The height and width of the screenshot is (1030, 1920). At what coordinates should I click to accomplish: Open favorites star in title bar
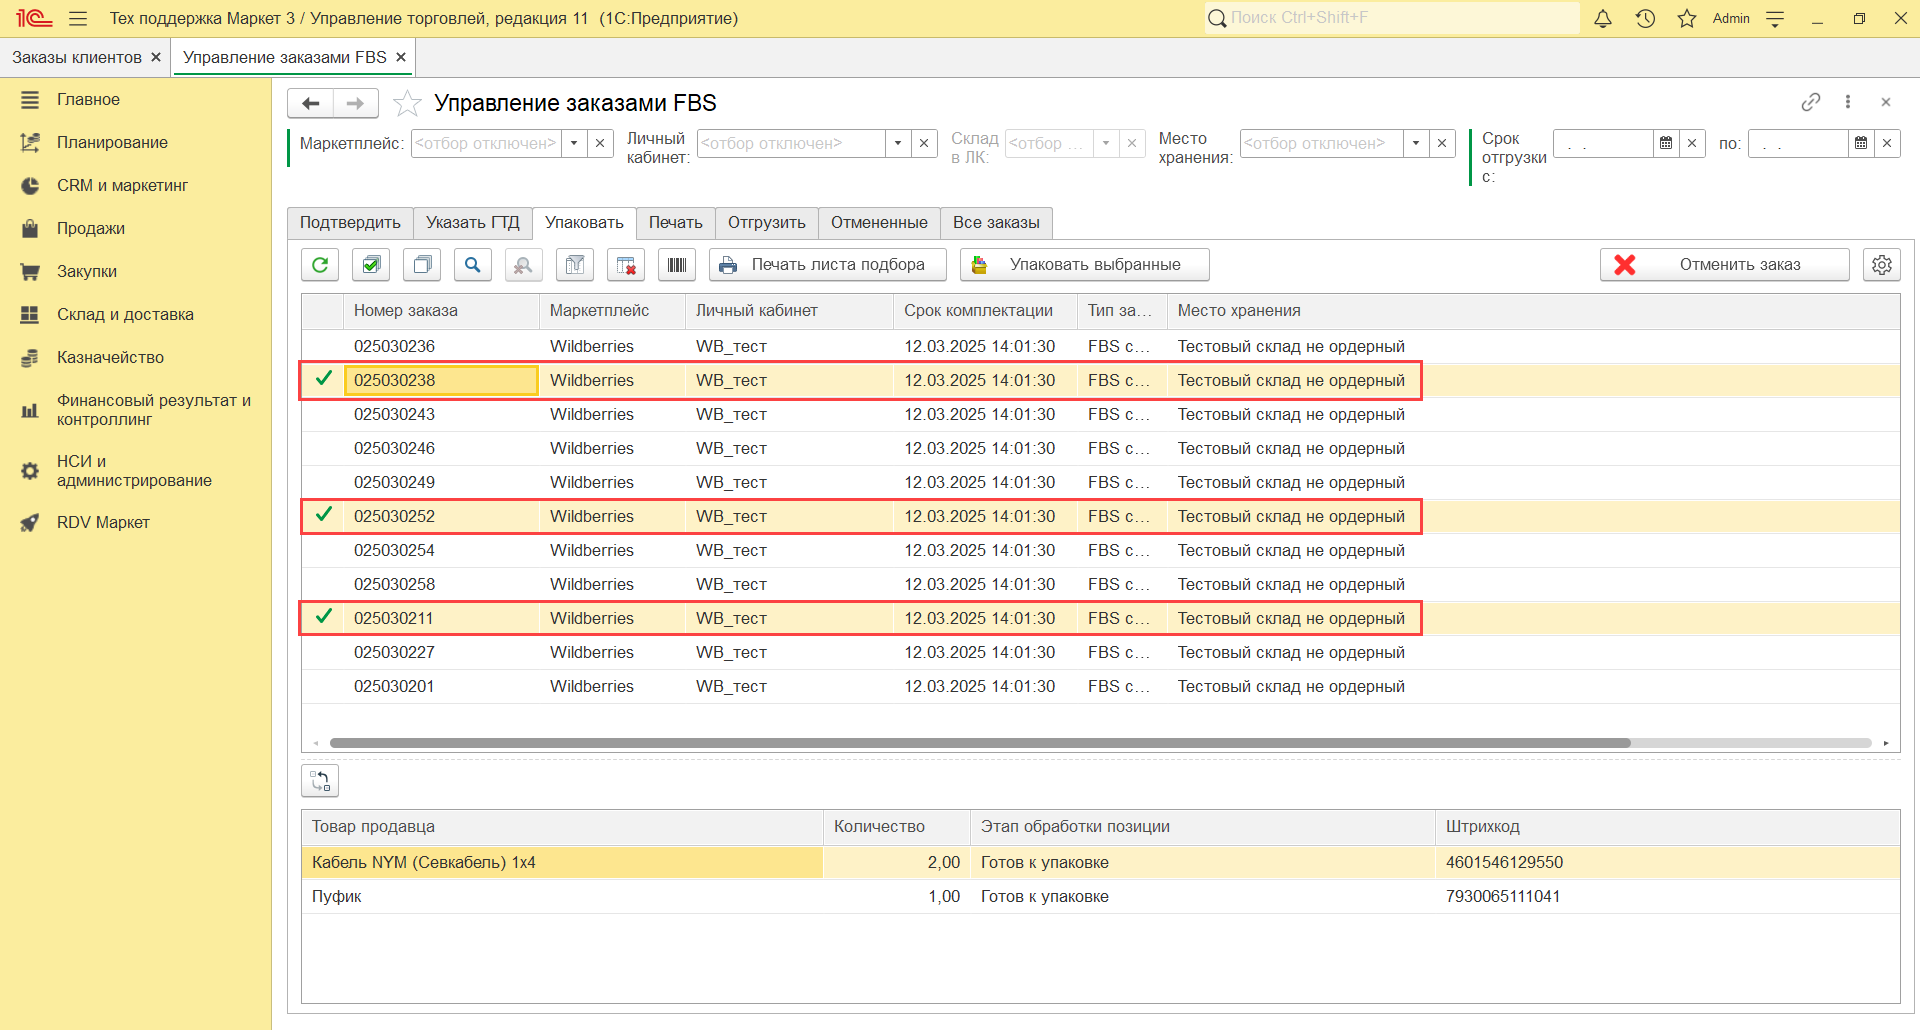point(1687,18)
